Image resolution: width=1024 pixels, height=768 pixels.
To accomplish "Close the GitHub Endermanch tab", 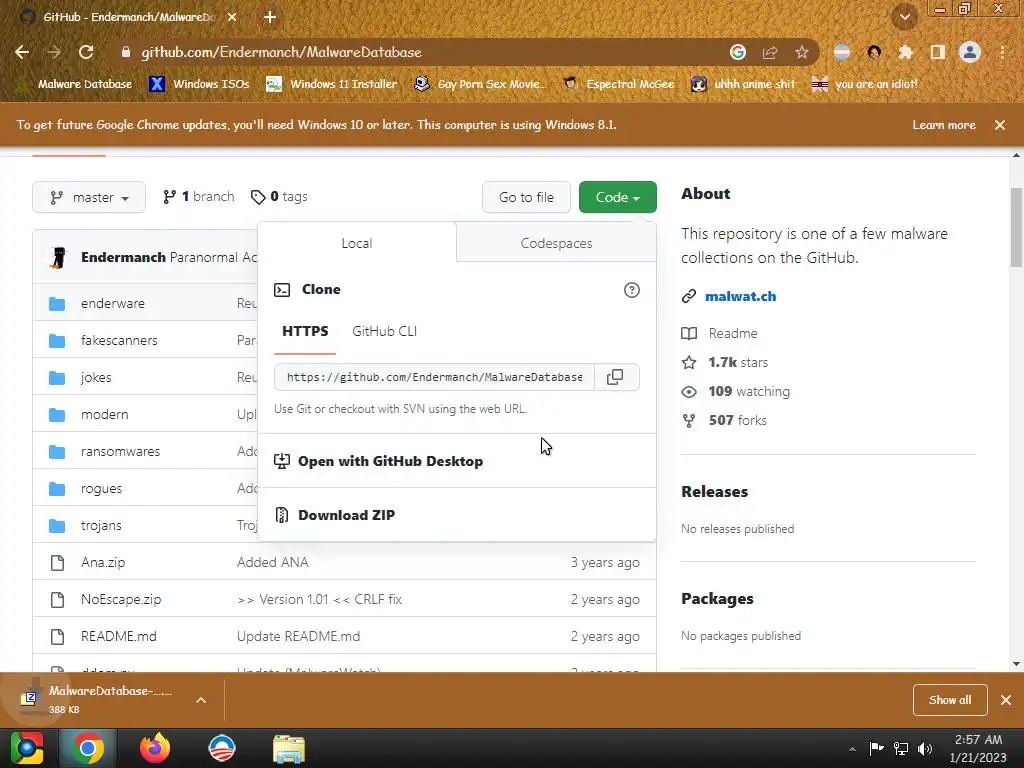I will click(x=232, y=18).
